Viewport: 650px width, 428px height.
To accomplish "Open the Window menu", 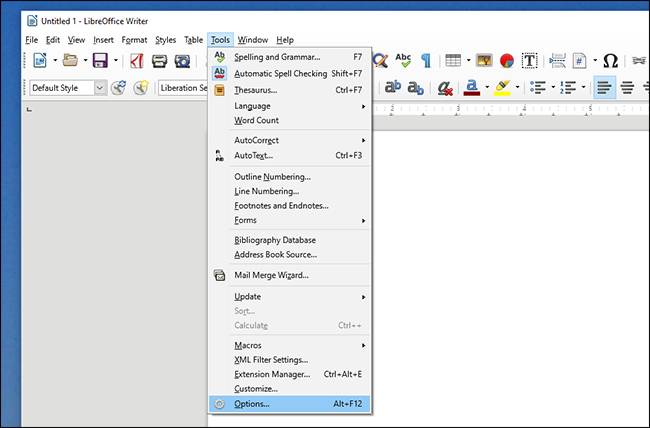I will (x=253, y=40).
